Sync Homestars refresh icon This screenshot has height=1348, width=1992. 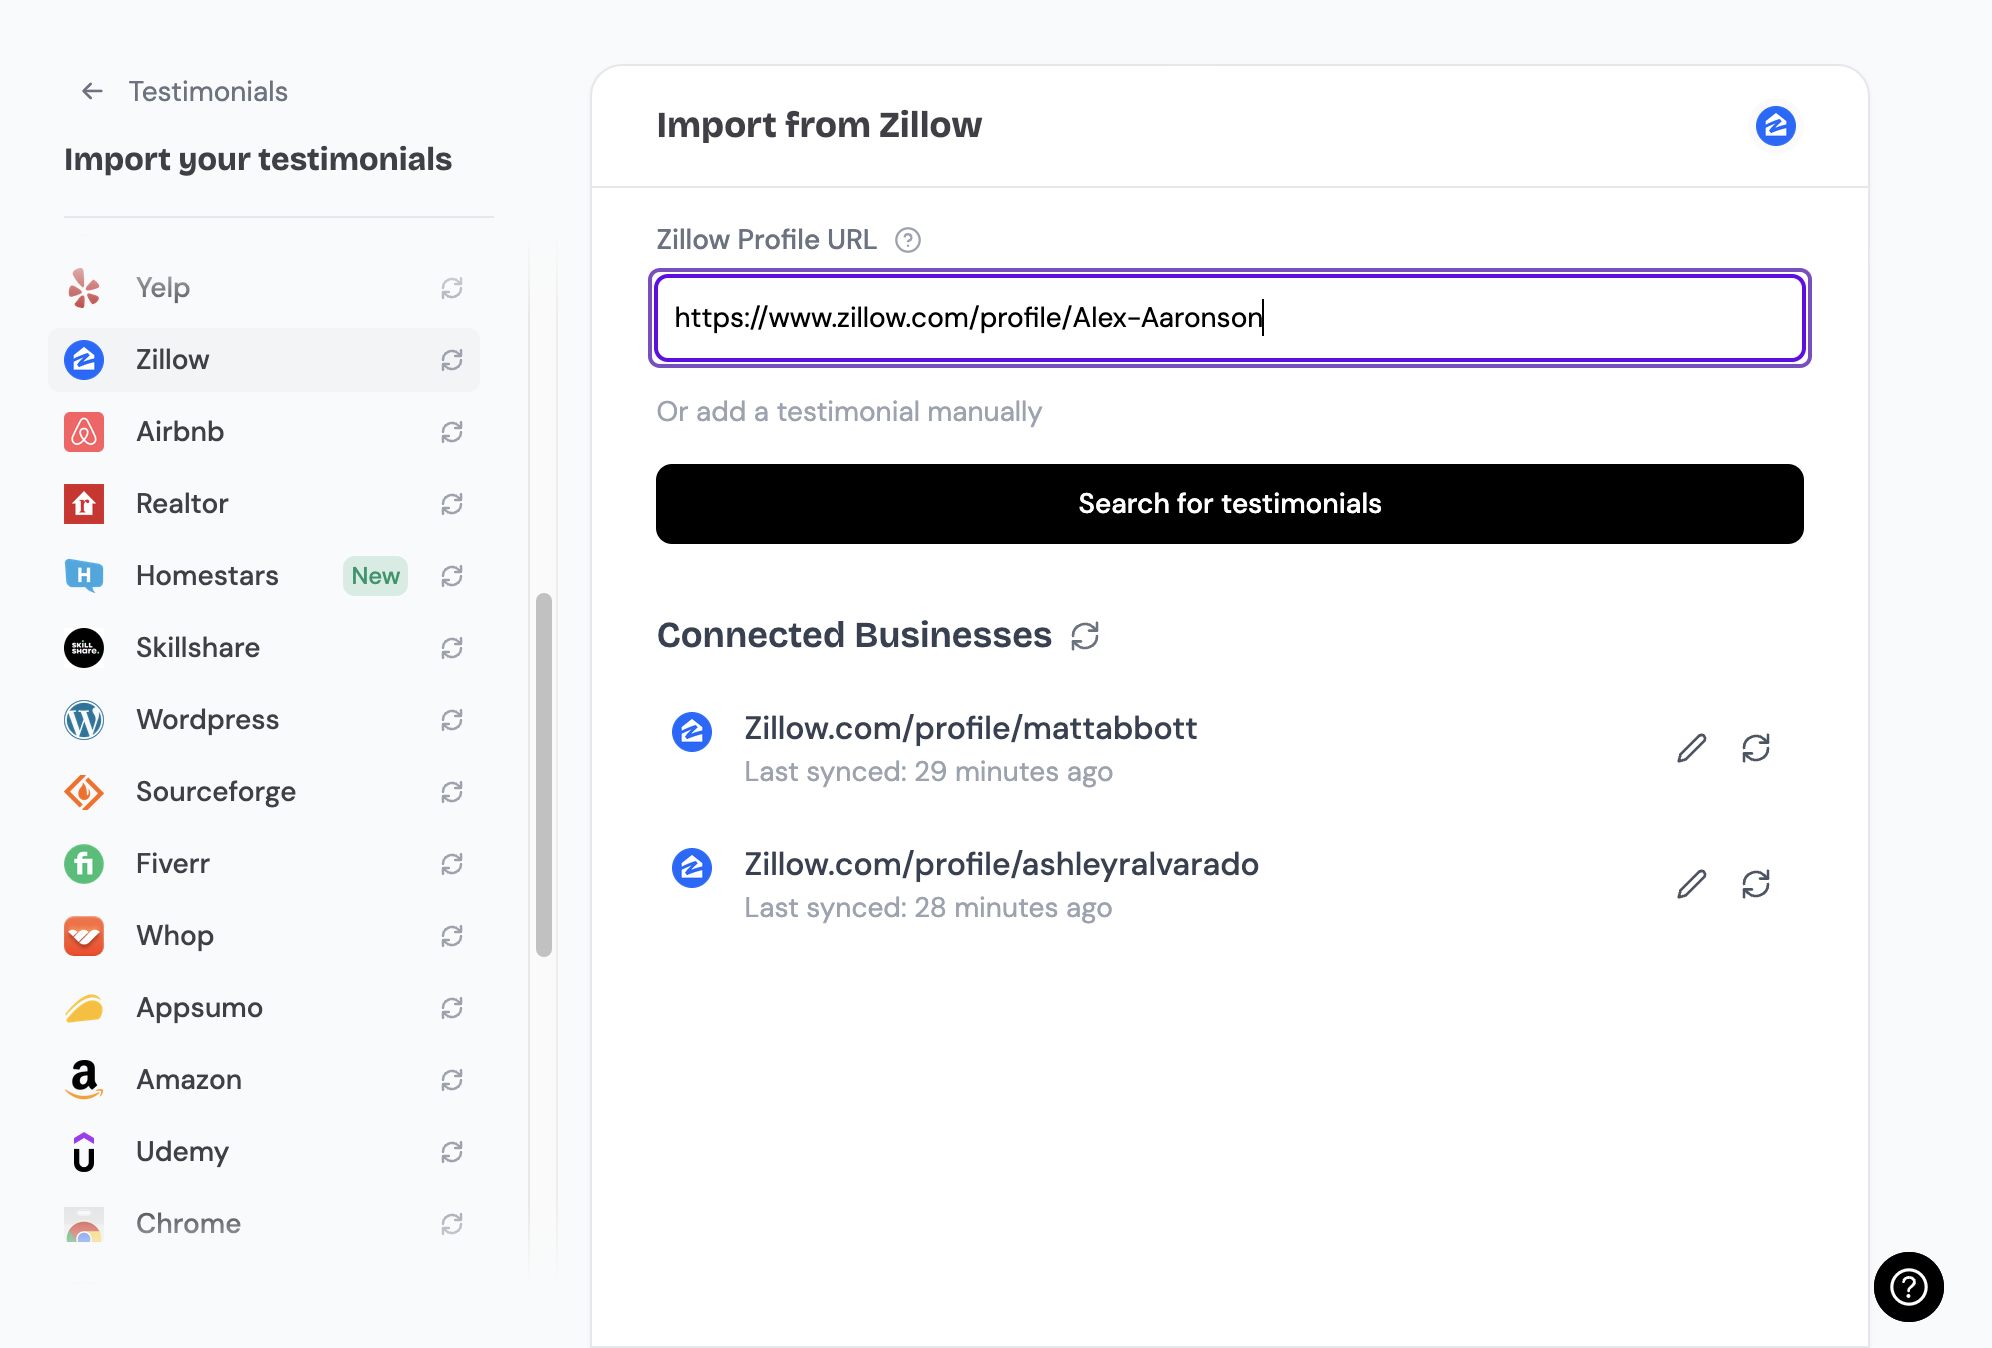click(452, 576)
